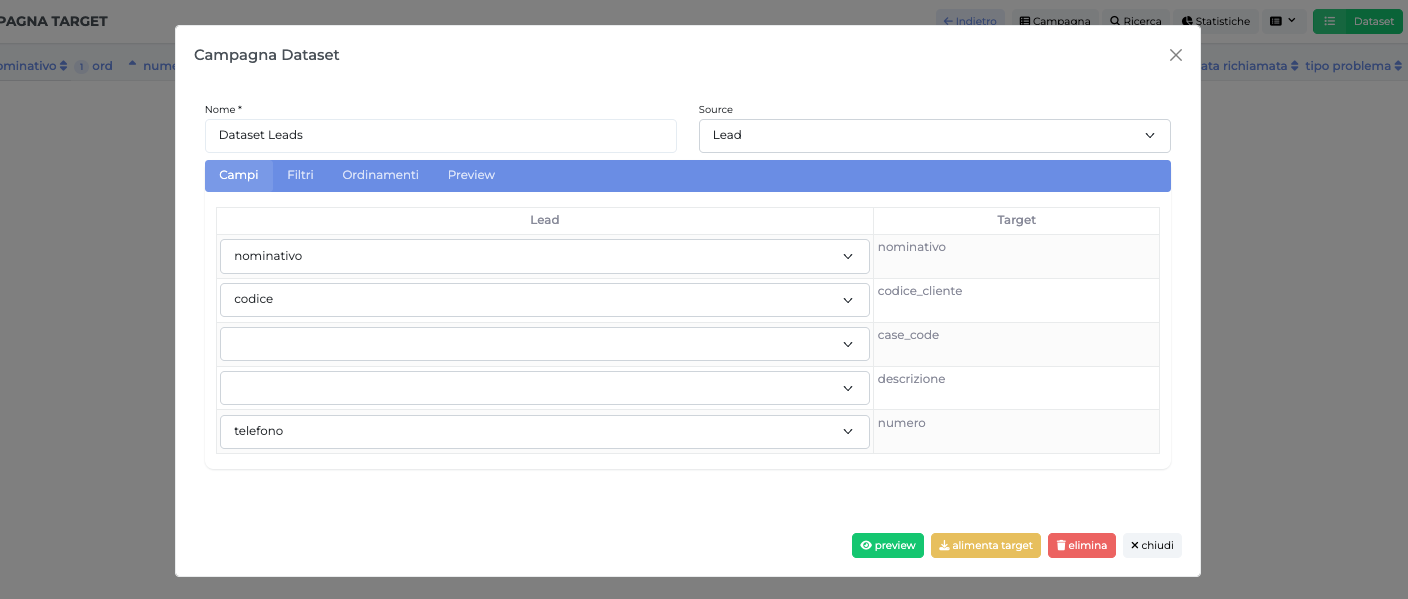The image size is (1408, 599).
Task: Click the Campagna toolbar button in the background
Action: click(x=1055, y=21)
